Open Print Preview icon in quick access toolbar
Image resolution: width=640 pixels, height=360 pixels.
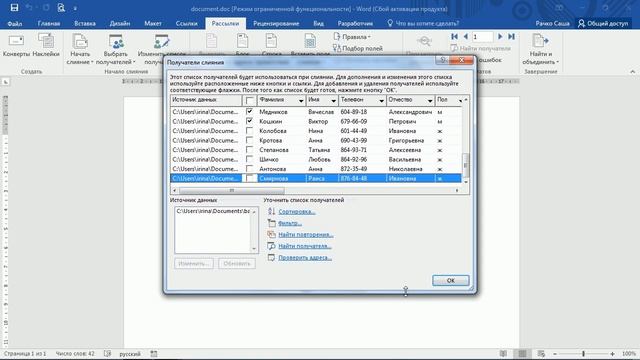[x=61, y=8]
